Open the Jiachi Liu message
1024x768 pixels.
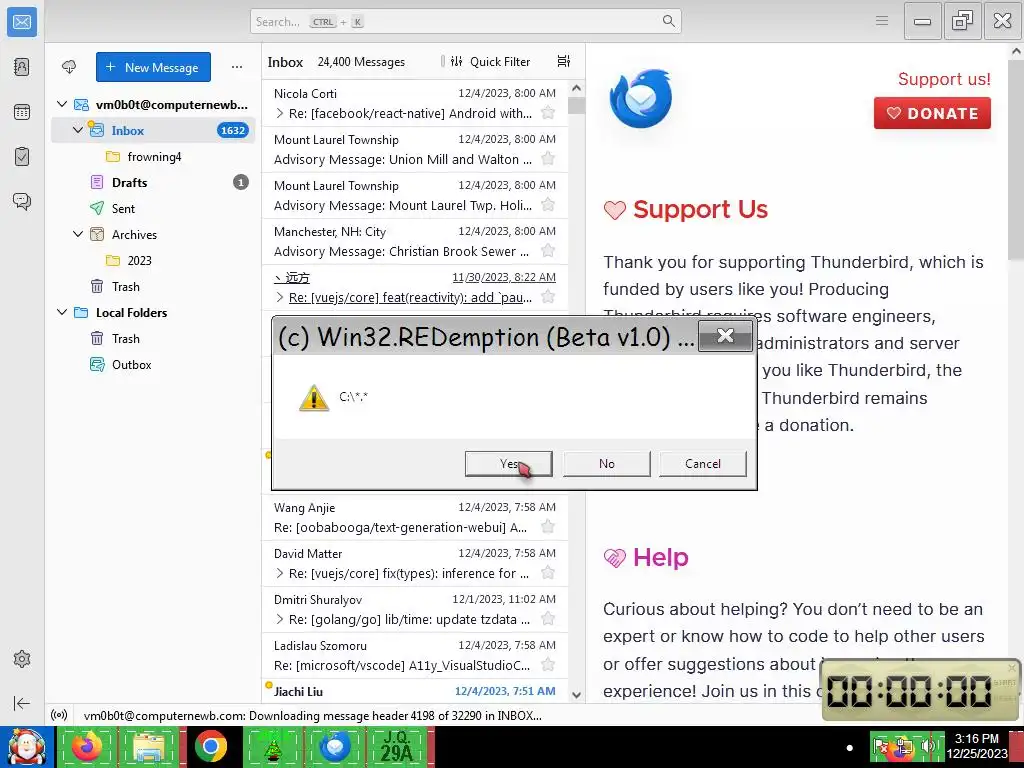tap(415, 691)
